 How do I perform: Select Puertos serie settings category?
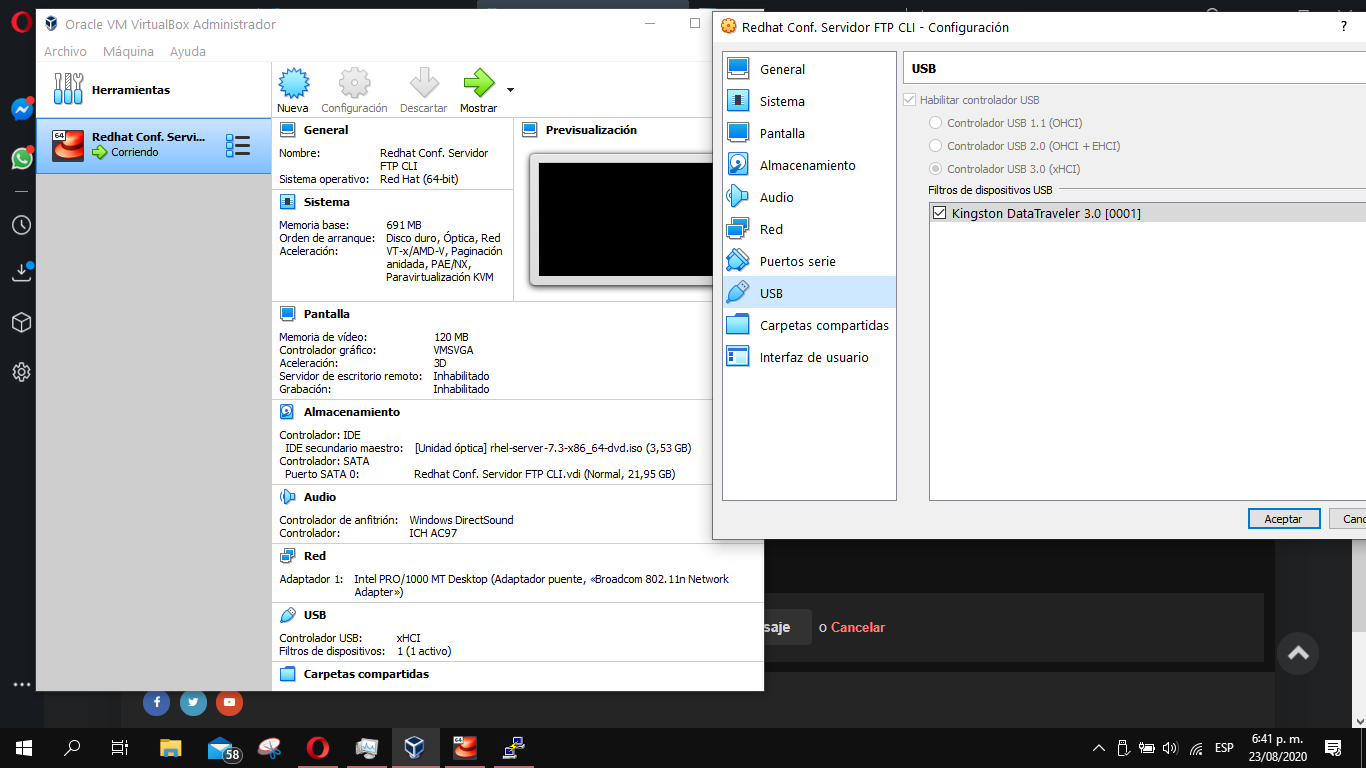point(809,261)
